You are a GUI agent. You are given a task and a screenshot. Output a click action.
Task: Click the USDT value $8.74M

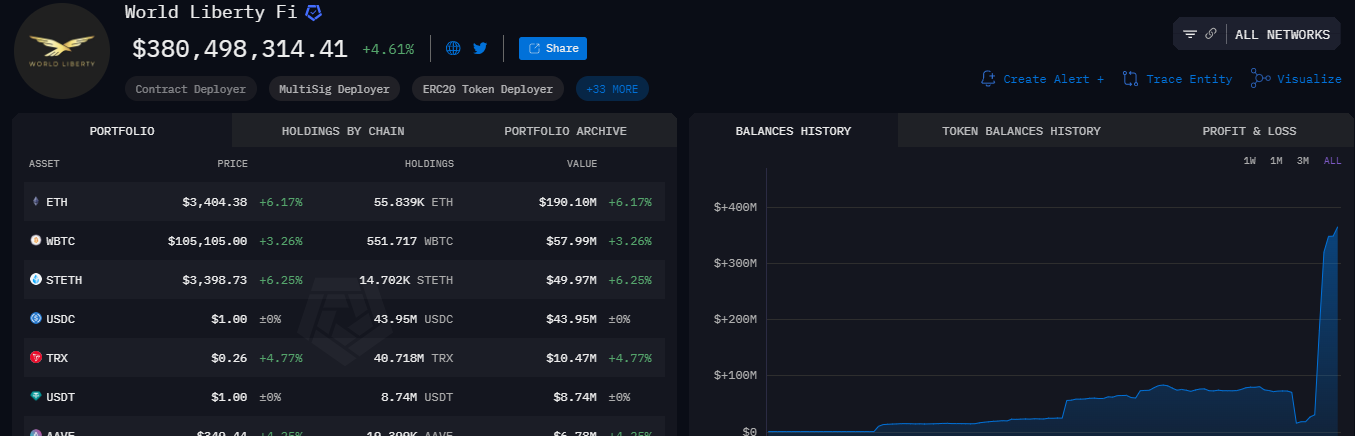(575, 397)
